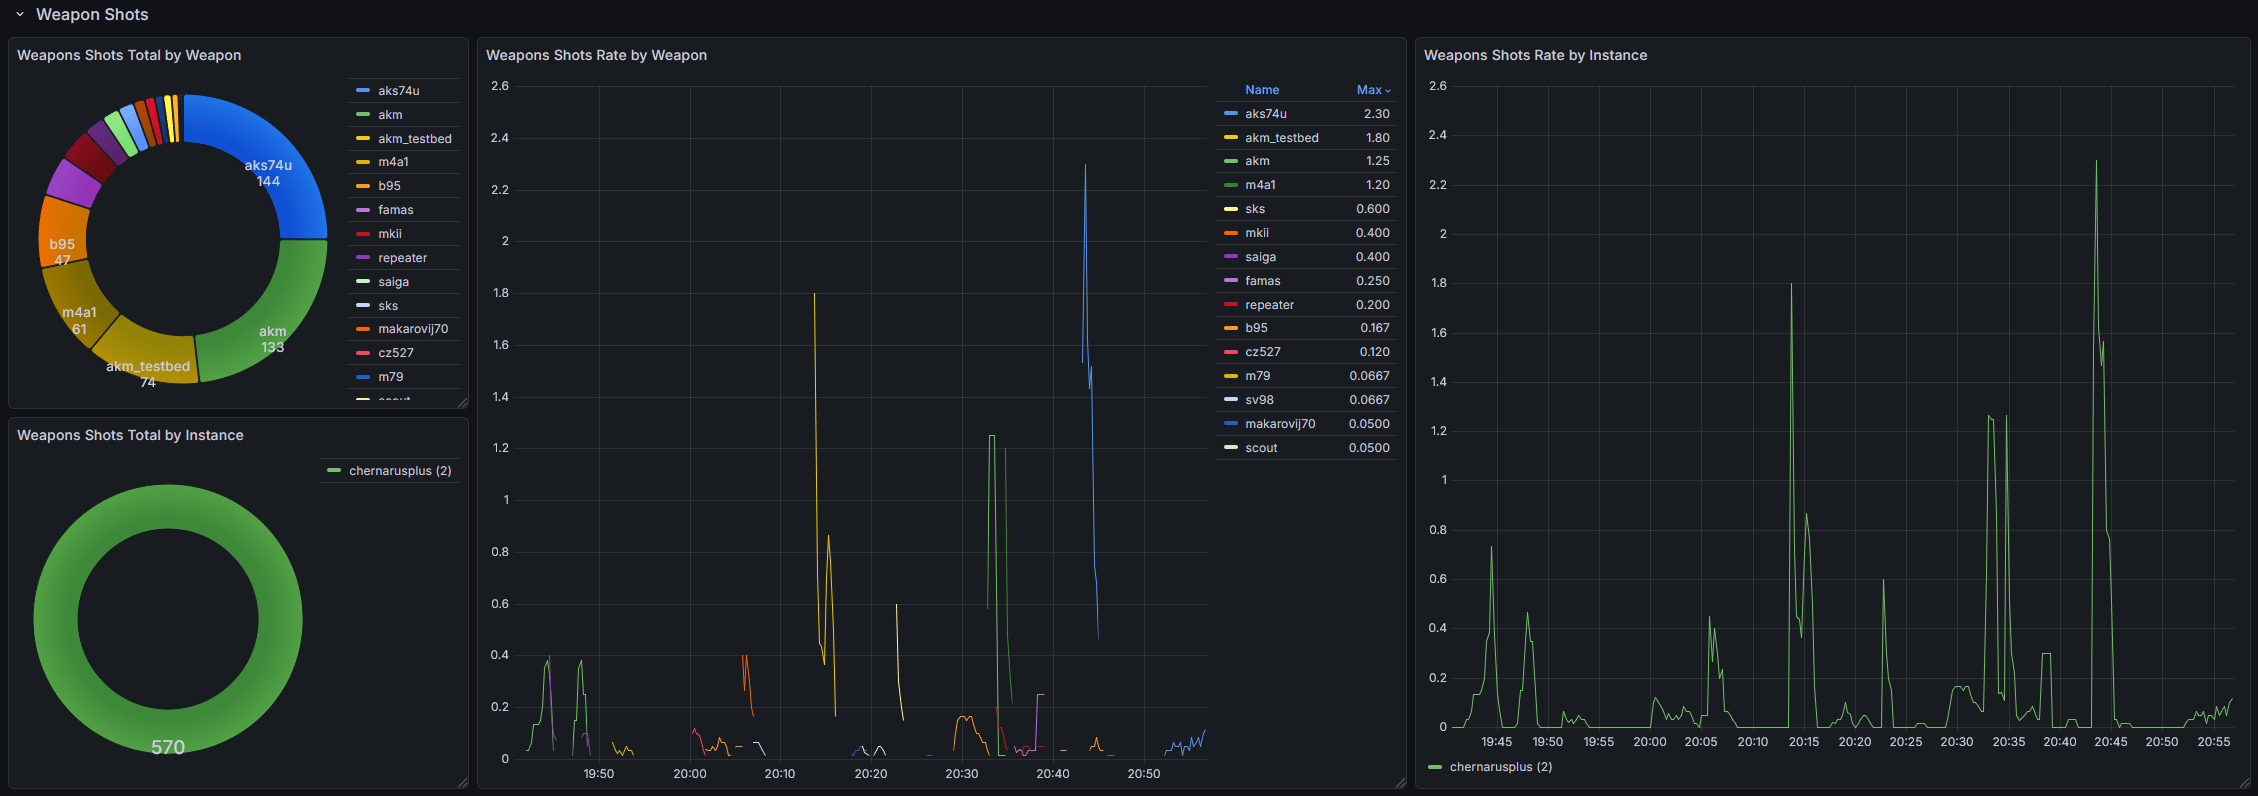Click the Weapon Shots row title
2258x796 pixels.
(92, 15)
